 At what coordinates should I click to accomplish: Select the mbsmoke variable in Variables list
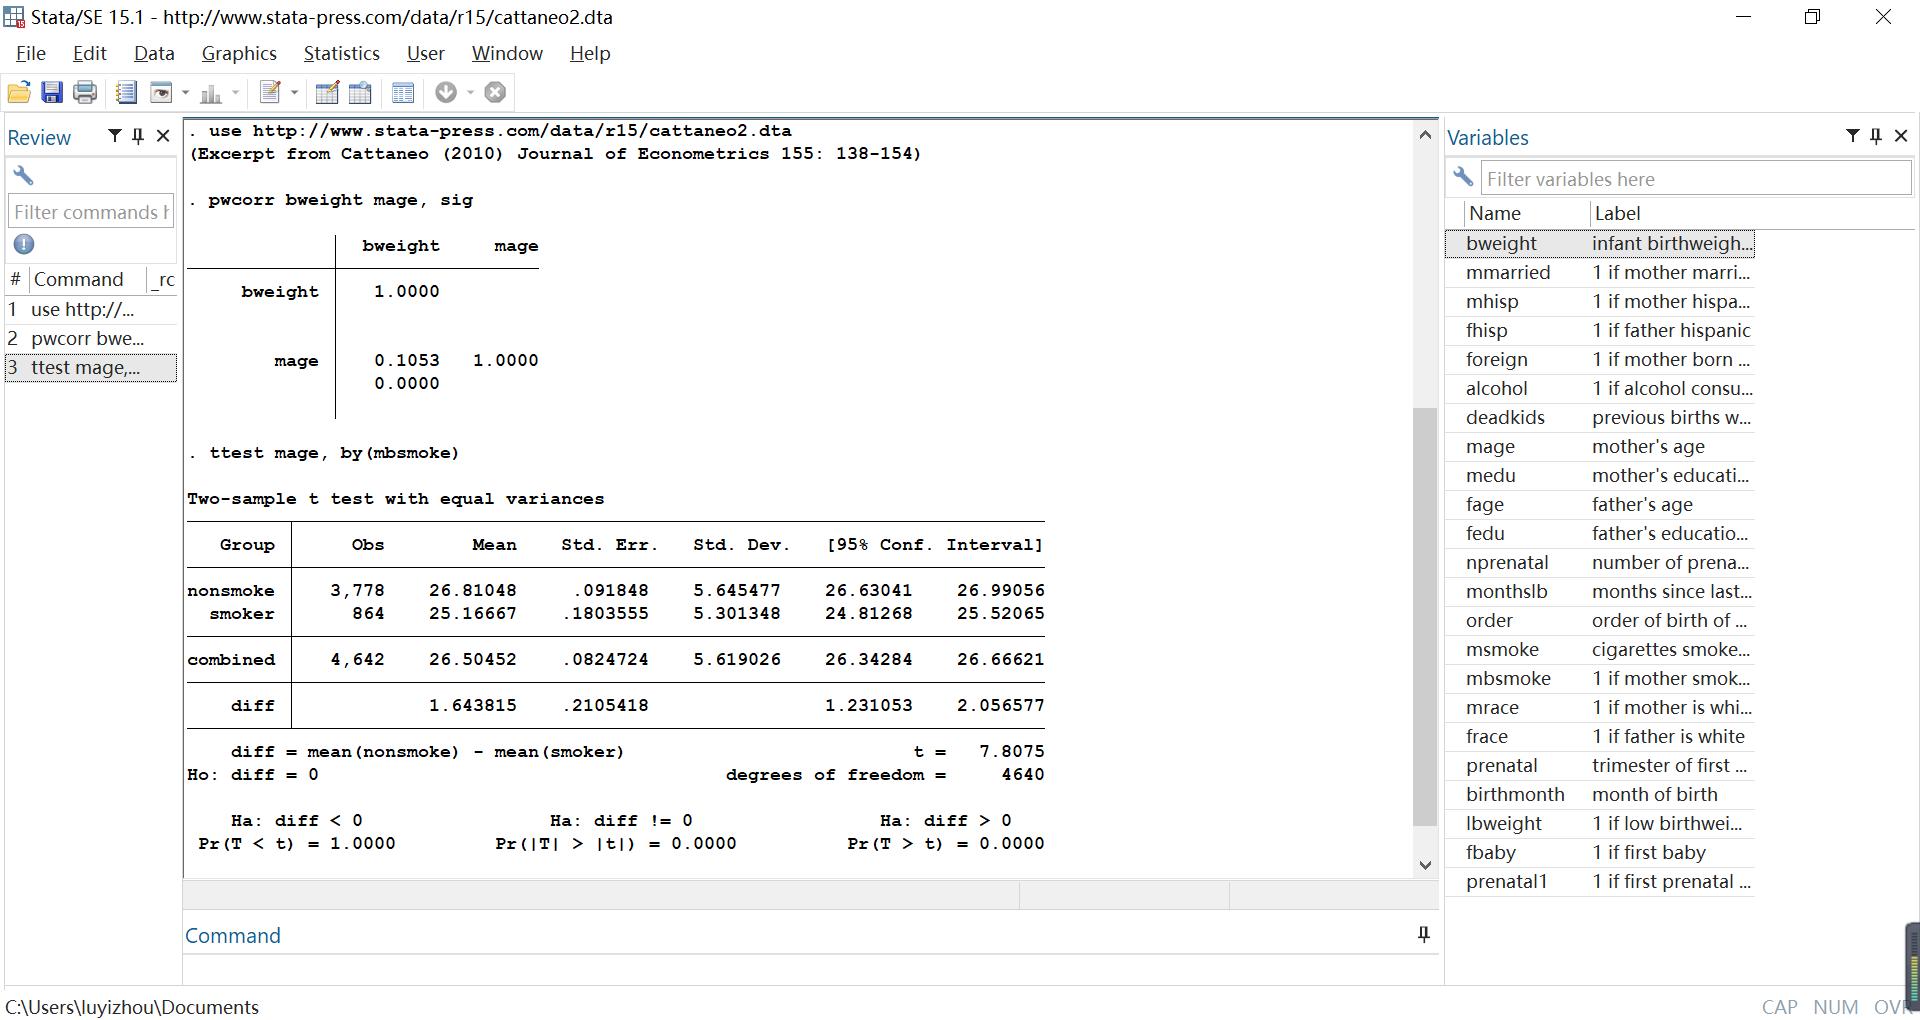pos(1600,678)
